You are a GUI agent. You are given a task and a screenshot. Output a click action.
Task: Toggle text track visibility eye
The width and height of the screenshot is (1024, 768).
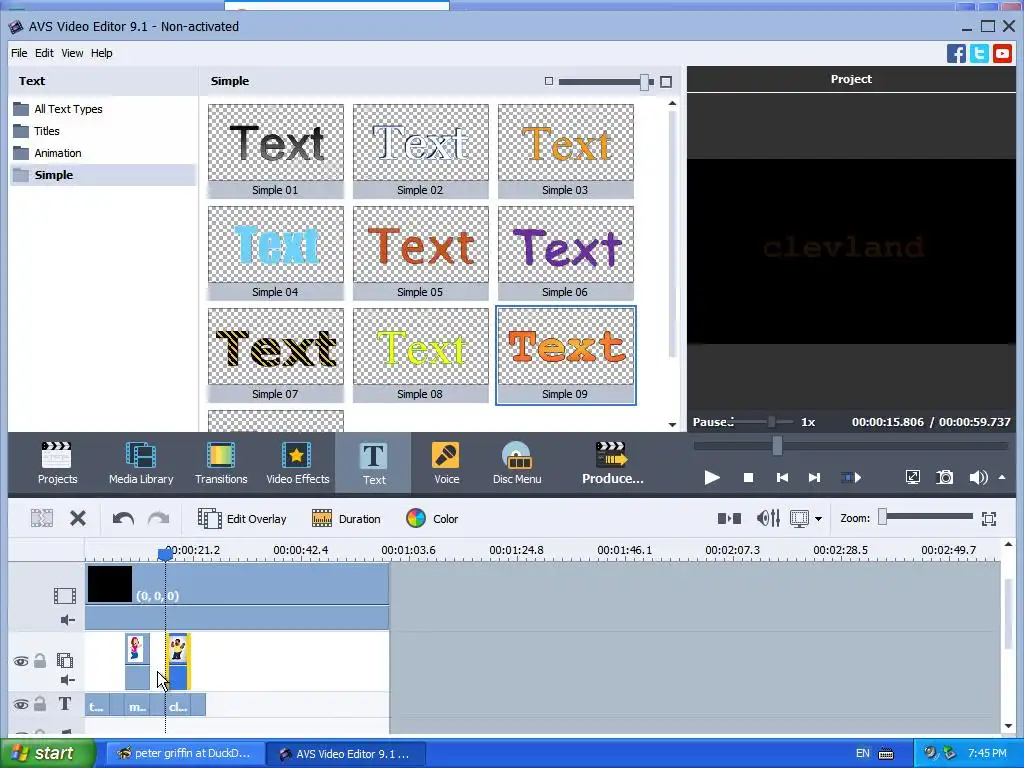point(21,704)
